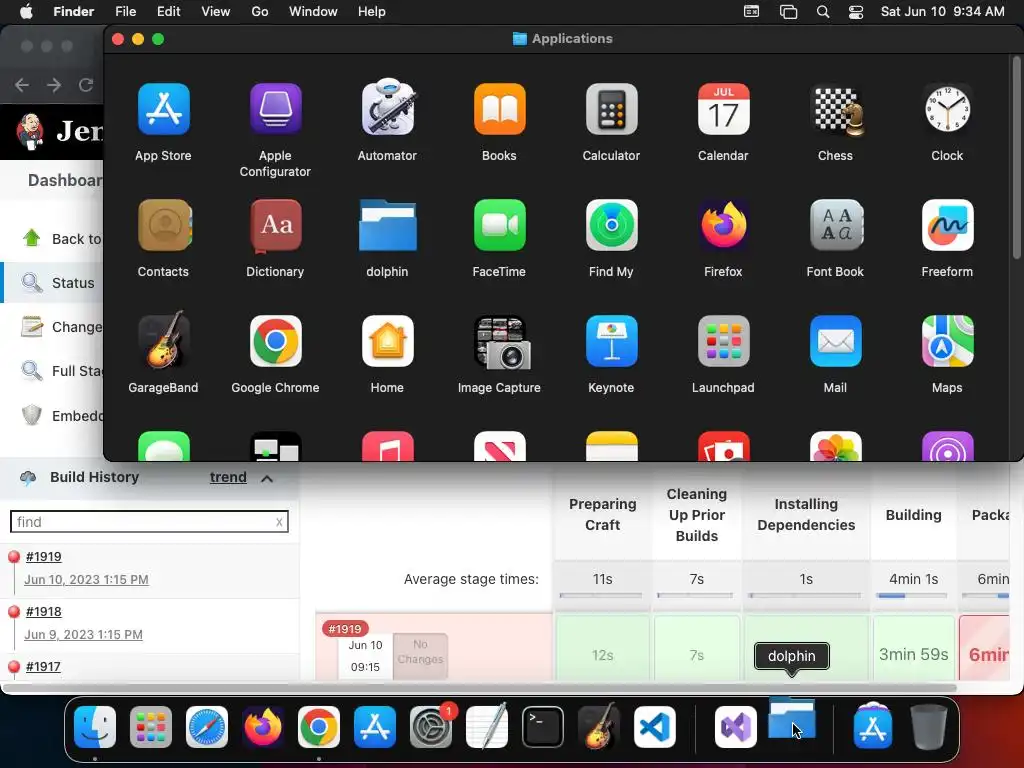Open the File menu
Viewport: 1024px width, 768px height.
[x=125, y=12]
